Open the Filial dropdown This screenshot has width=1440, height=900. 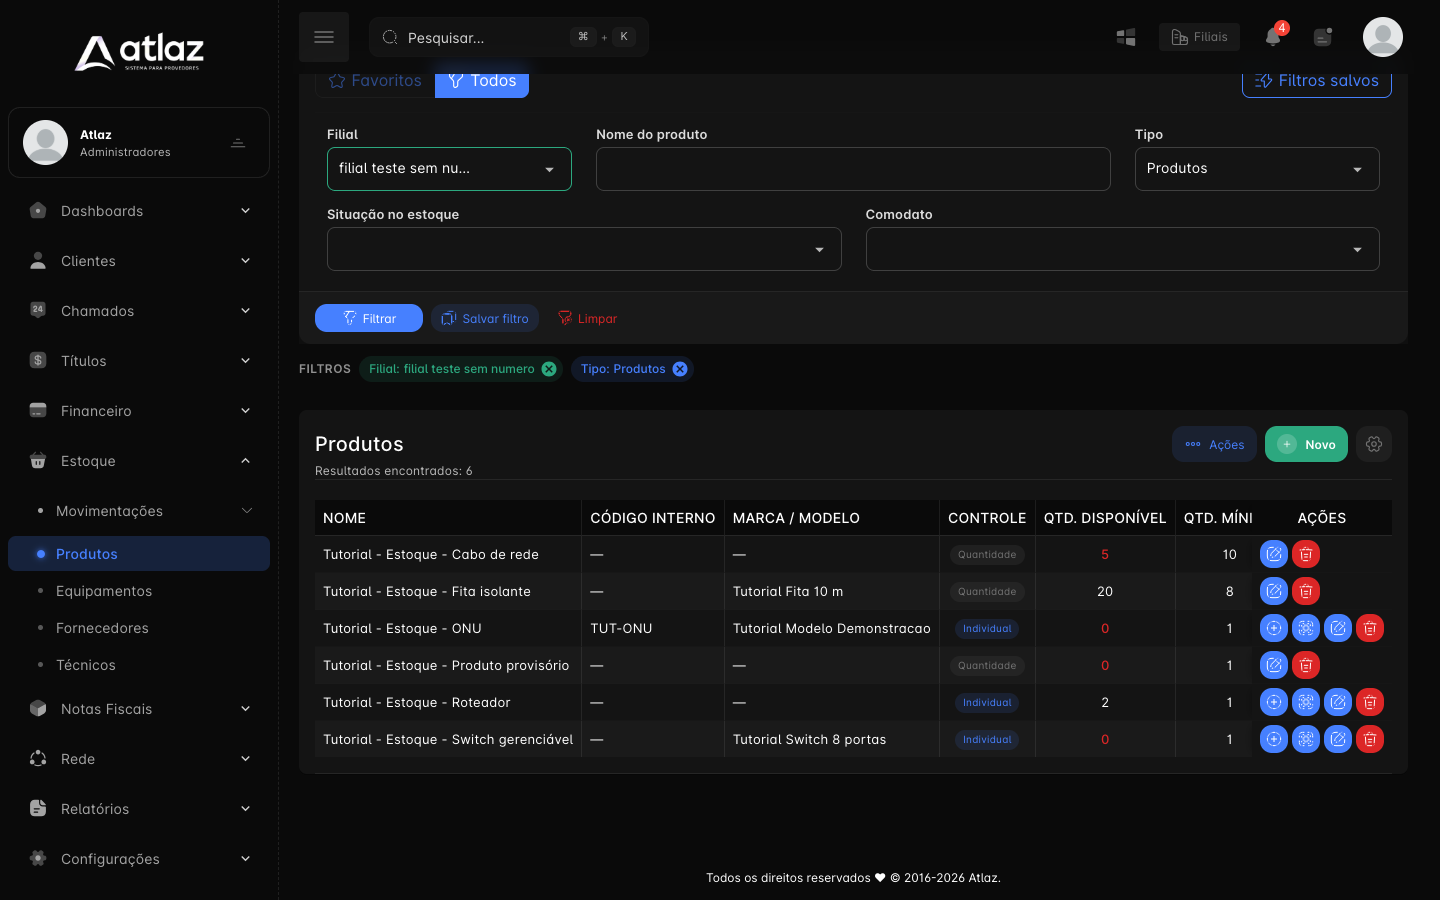449,169
